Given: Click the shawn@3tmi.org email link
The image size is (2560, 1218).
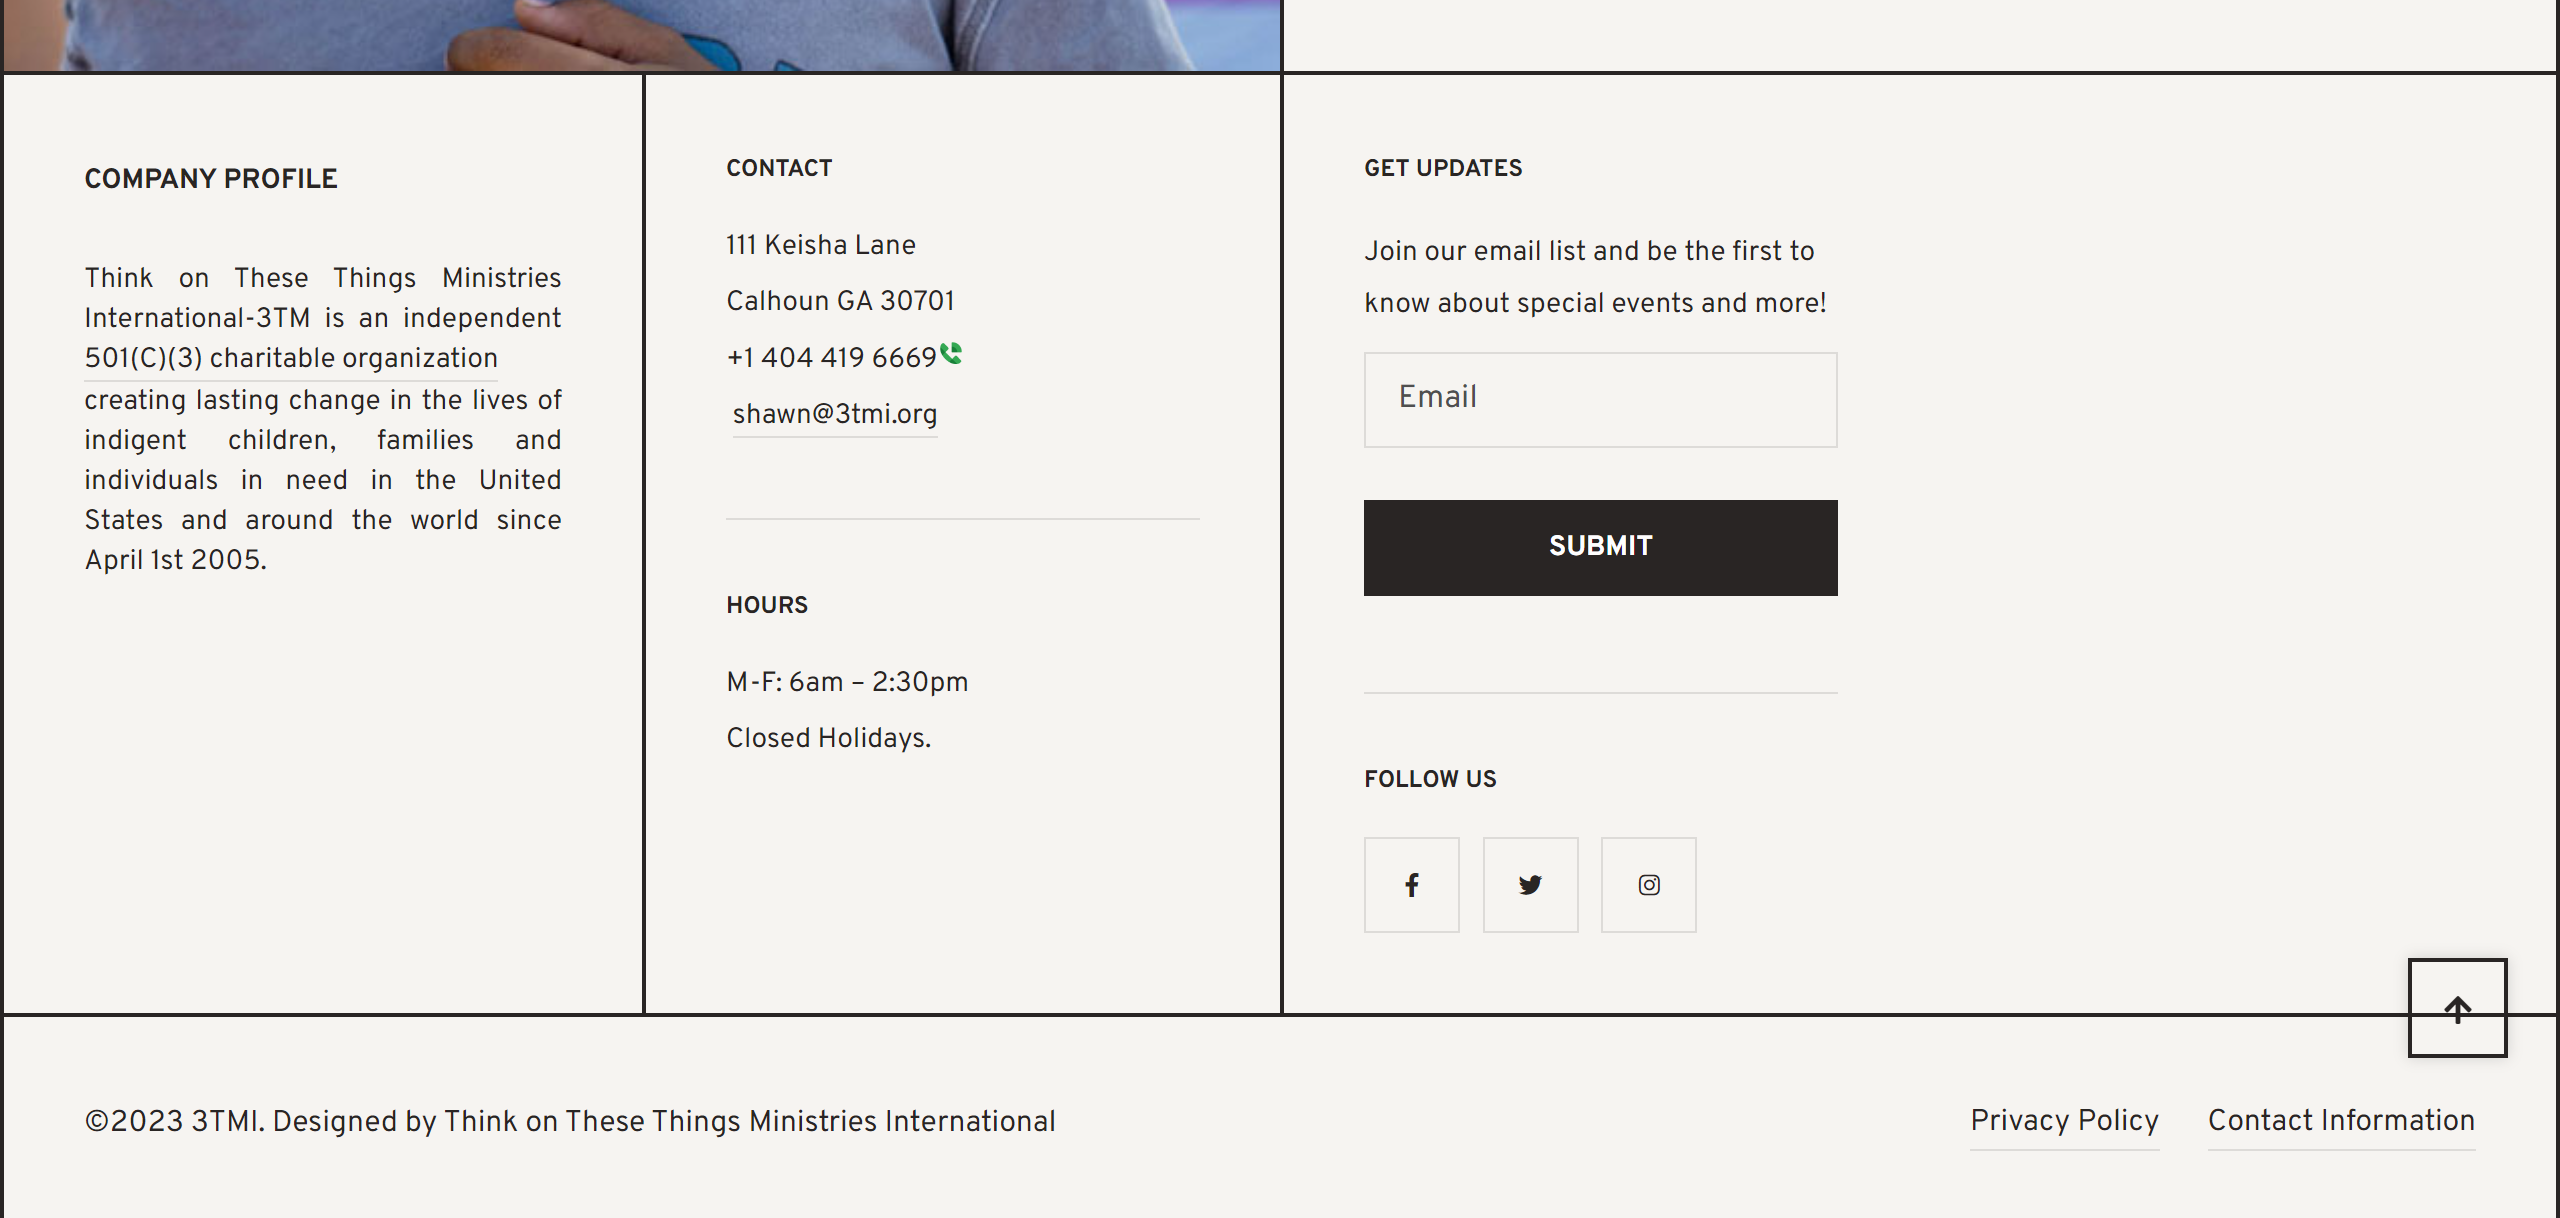Looking at the screenshot, I should tap(834, 414).
